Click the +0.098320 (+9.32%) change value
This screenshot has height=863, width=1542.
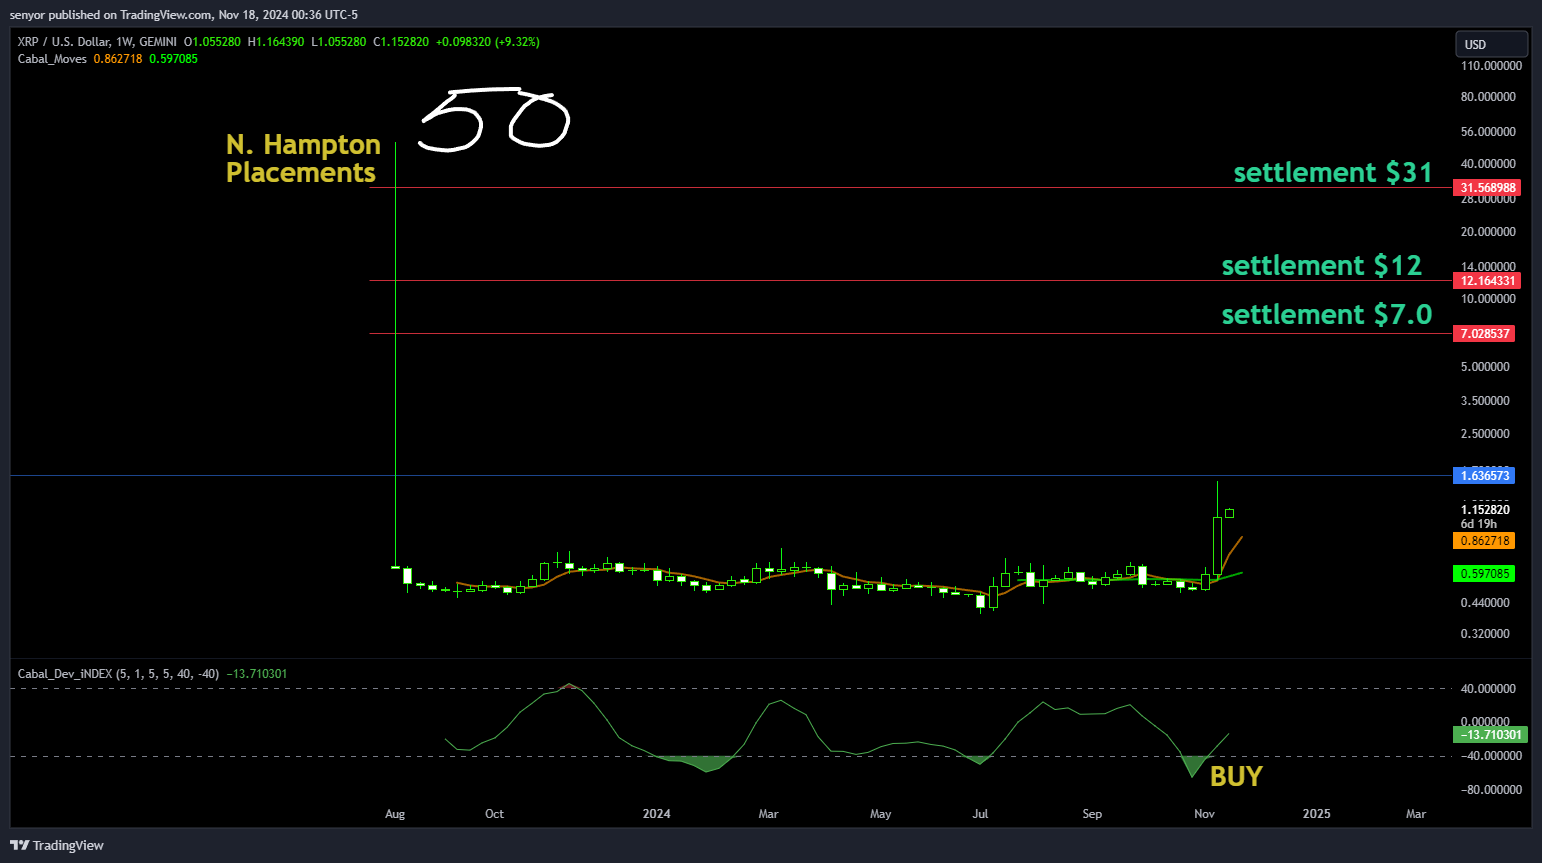point(487,42)
